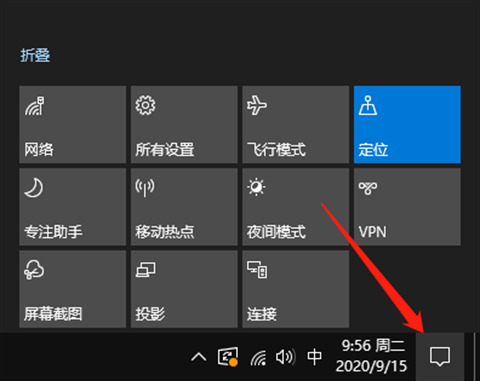Open the 投影 project tile
480x381 pixels.
[184, 289]
